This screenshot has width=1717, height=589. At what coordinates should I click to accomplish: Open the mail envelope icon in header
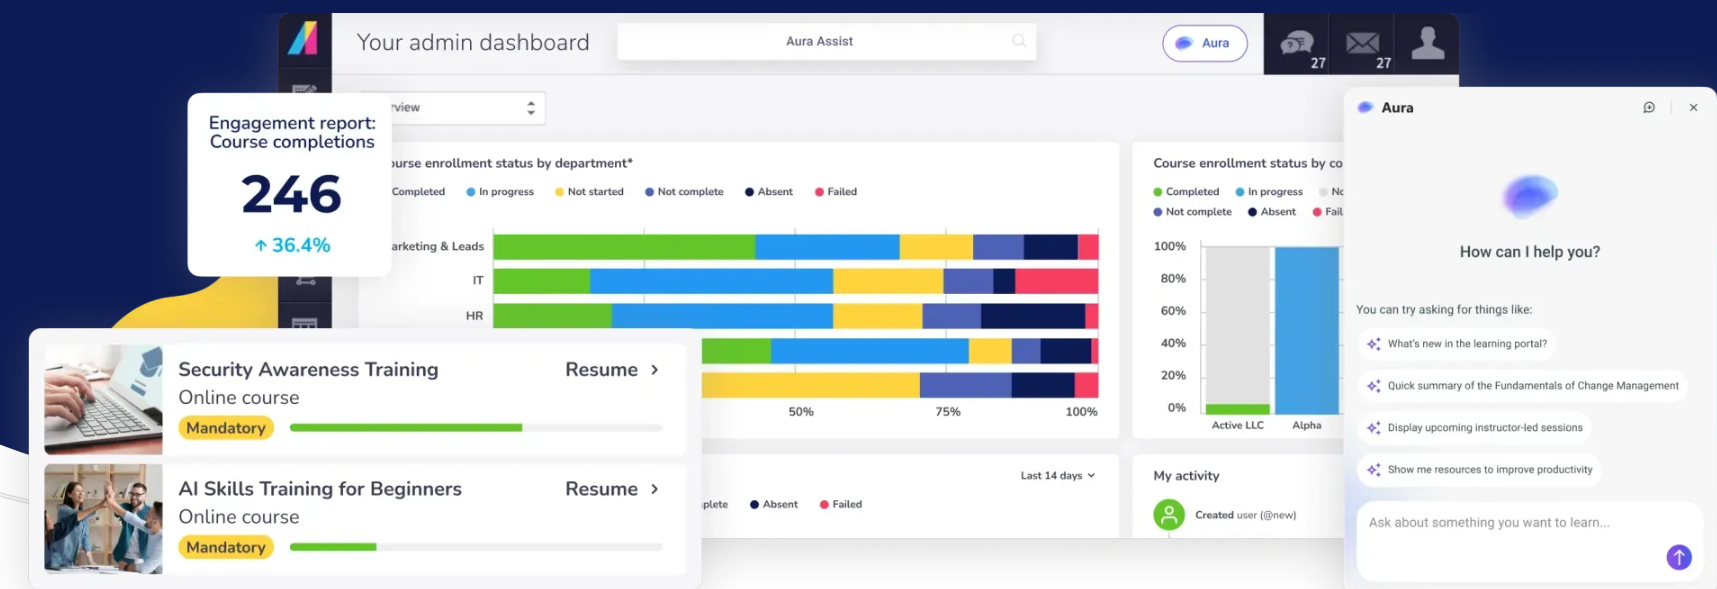(1362, 43)
